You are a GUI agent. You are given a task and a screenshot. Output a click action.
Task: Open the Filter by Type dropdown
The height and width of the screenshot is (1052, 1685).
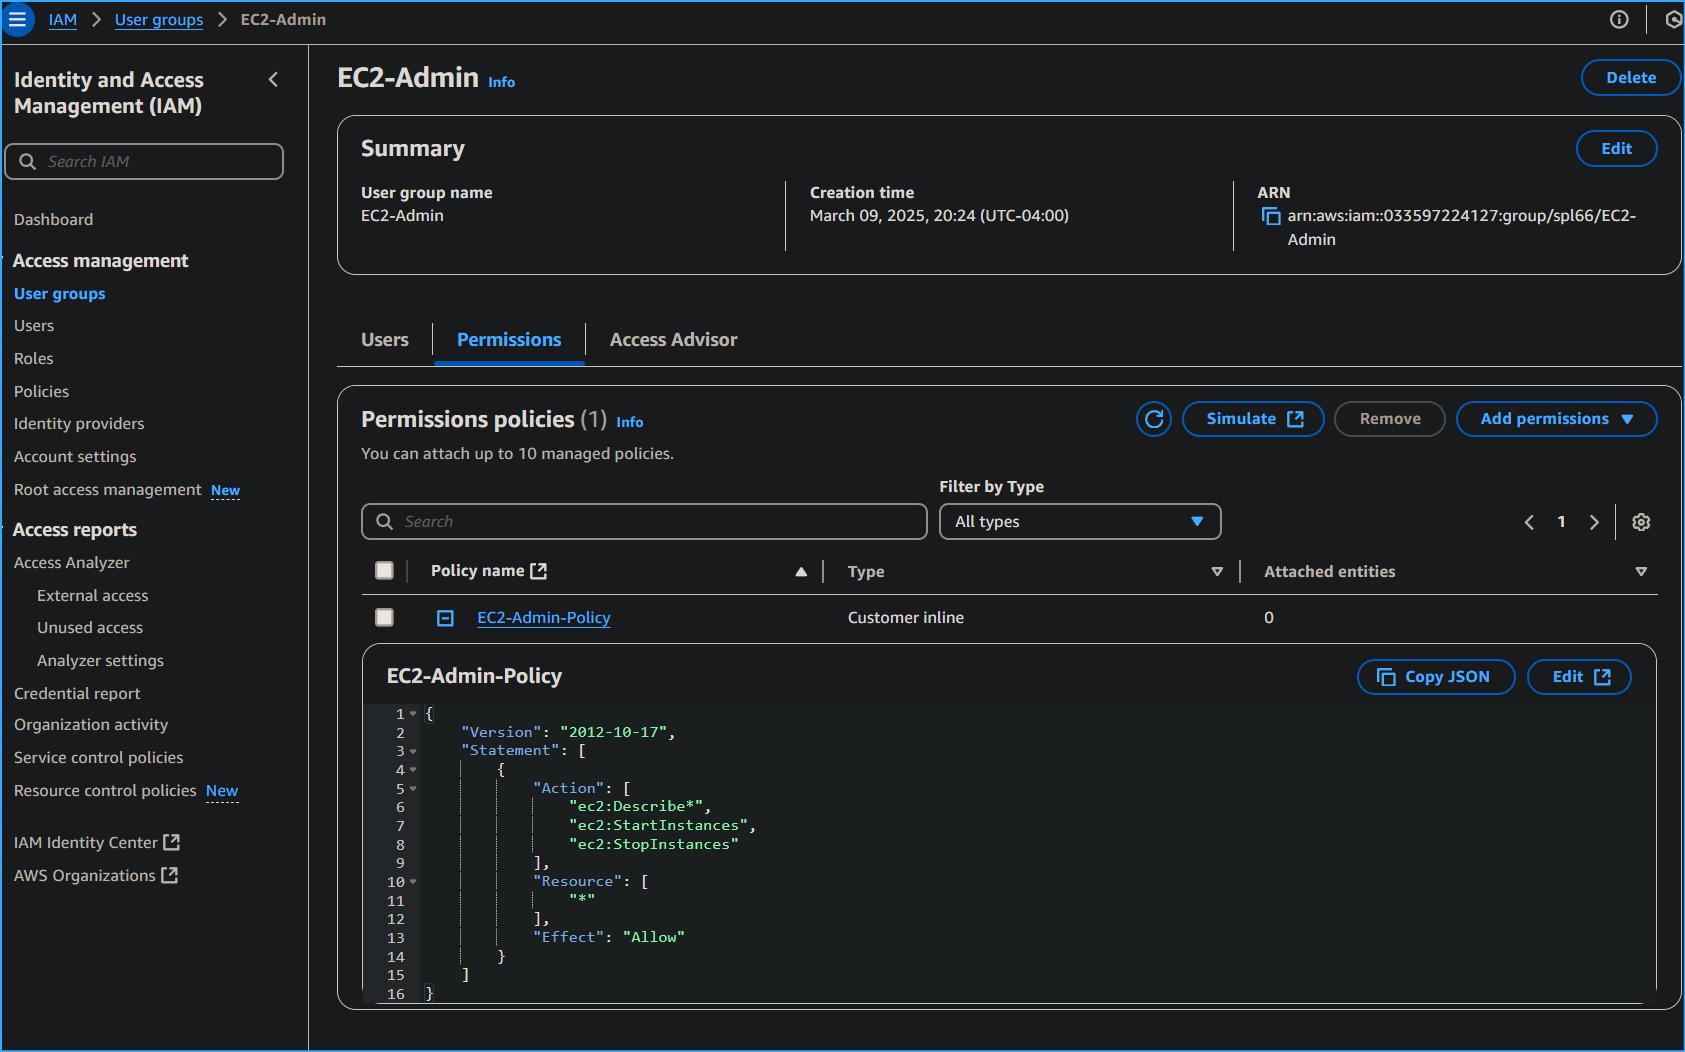pos(1079,522)
